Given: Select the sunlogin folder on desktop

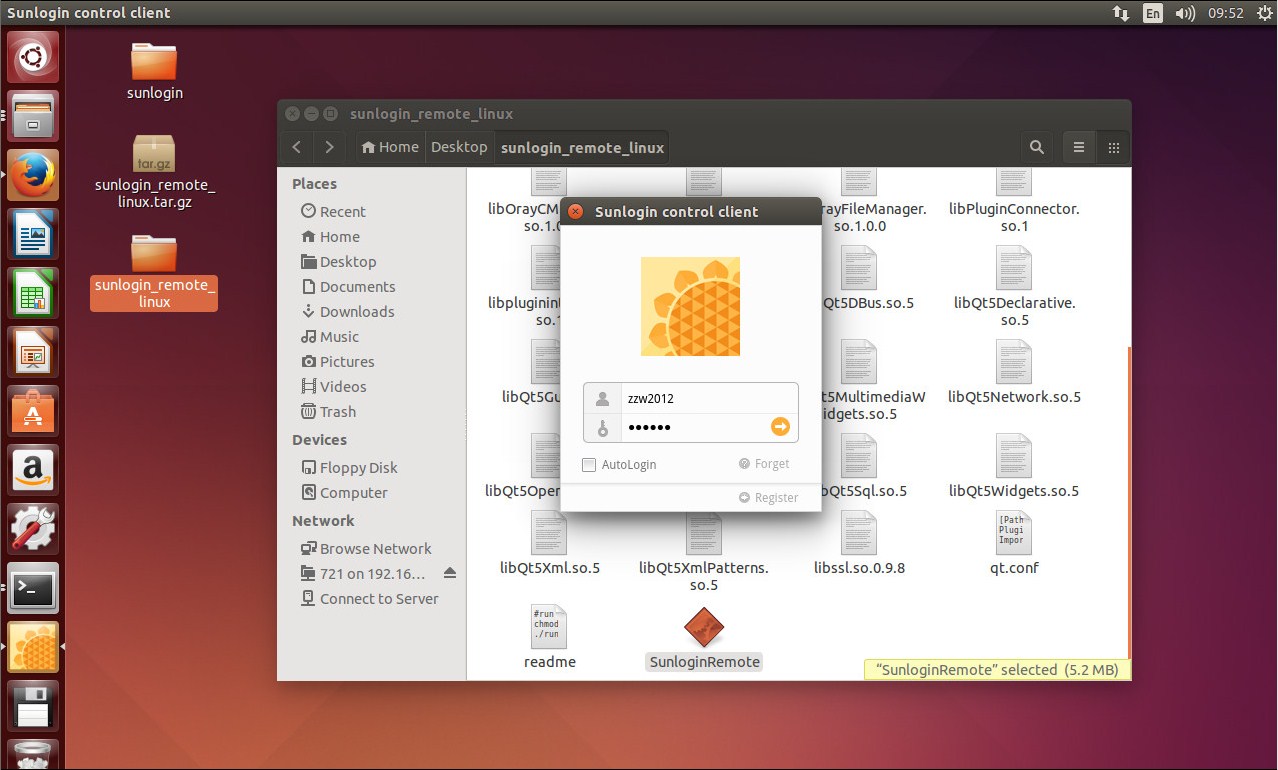Looking at the screenshot, I should coord(154,70).
